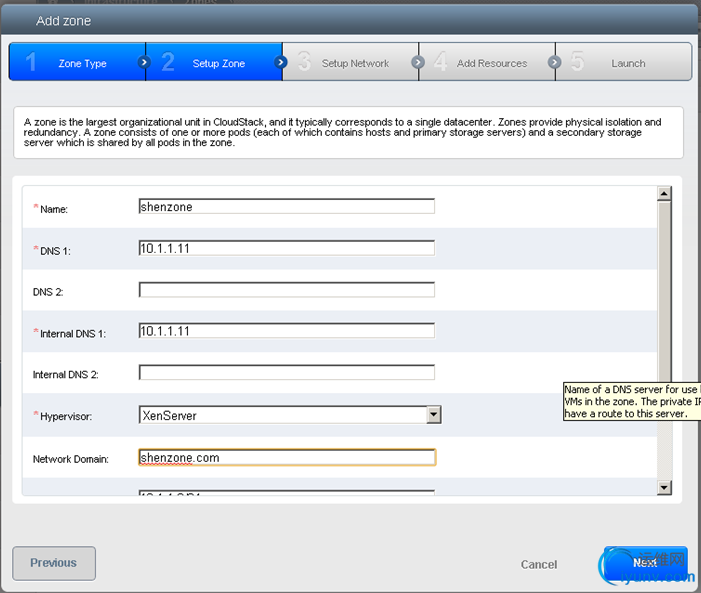Open the Add Resources step

click(487, 62)
